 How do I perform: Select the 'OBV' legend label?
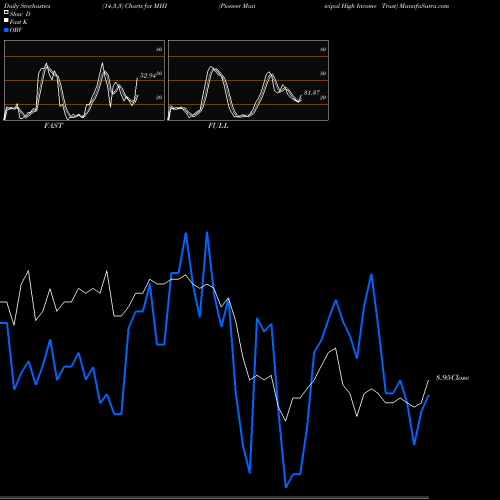point(16,30)
